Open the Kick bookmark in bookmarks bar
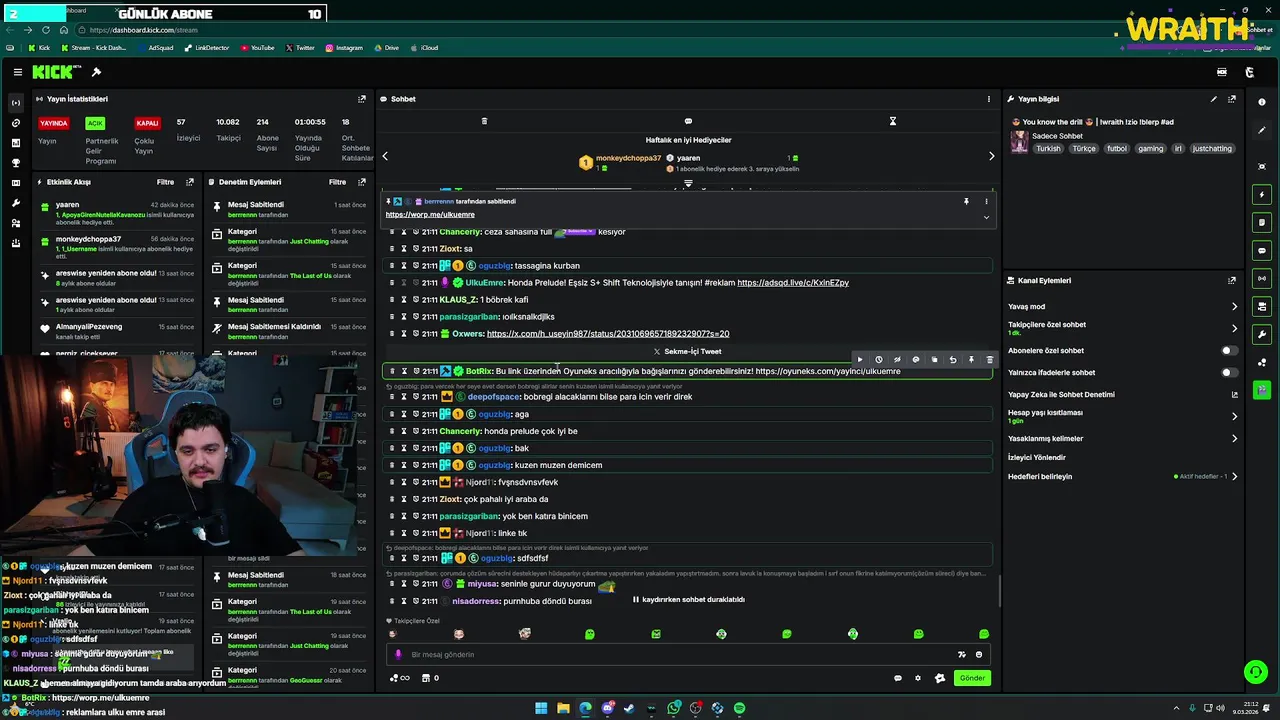1280x720 pixels. coord(39,48)
